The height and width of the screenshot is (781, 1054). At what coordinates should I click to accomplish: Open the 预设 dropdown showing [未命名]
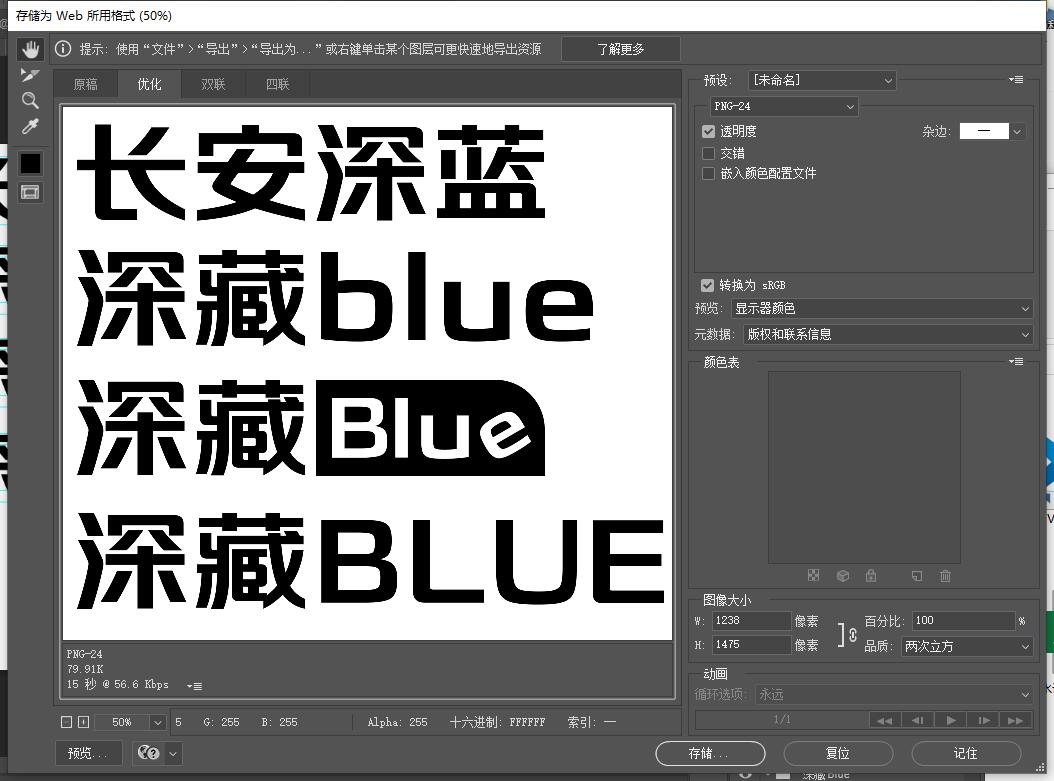[822, 80]
